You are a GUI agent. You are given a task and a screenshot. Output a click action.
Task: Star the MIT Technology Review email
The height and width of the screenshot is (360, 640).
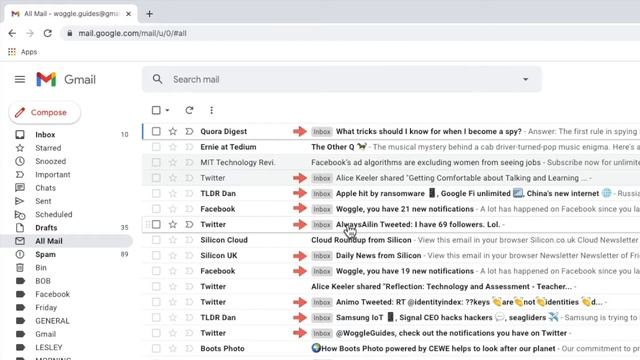173,162
